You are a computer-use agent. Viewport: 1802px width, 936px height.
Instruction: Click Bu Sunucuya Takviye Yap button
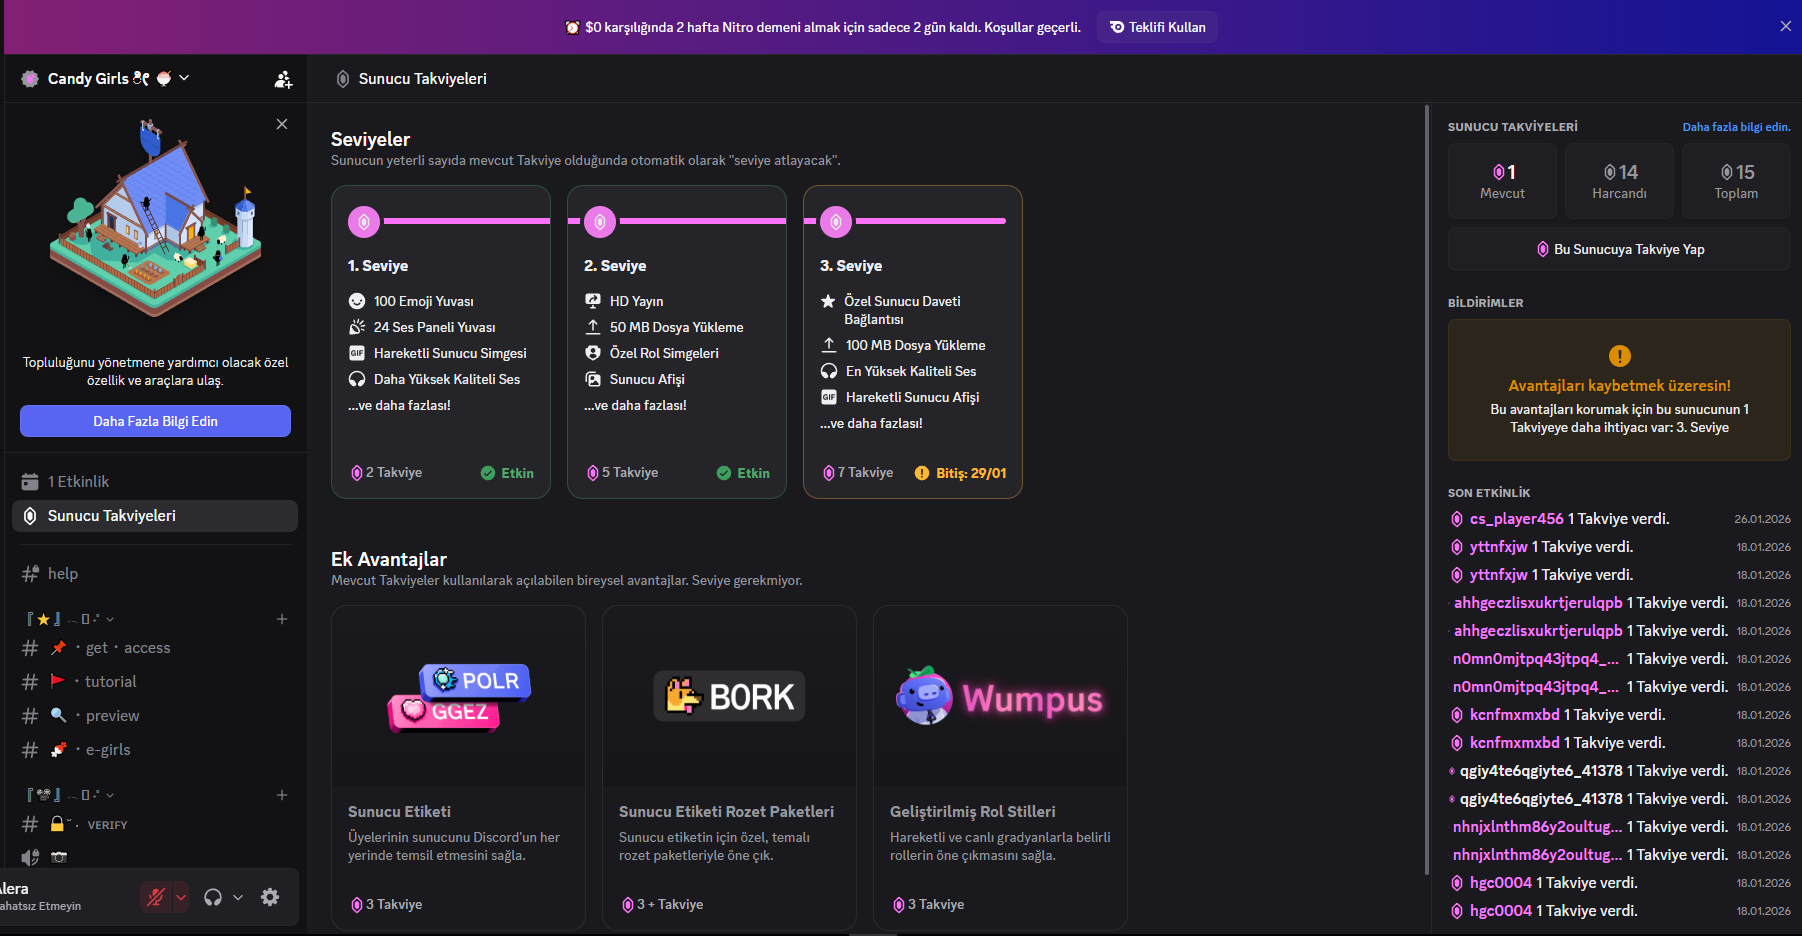coord(1619,249)
